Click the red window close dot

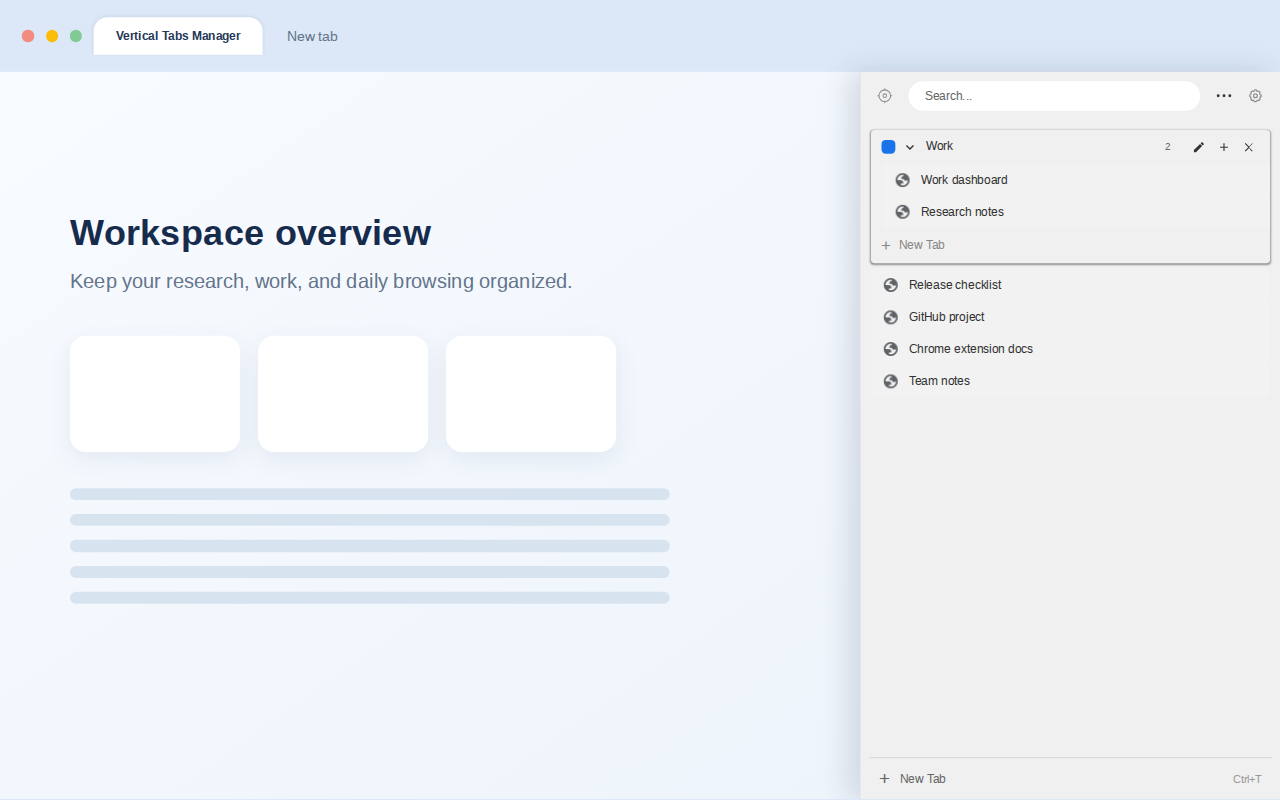click(28, 36)
